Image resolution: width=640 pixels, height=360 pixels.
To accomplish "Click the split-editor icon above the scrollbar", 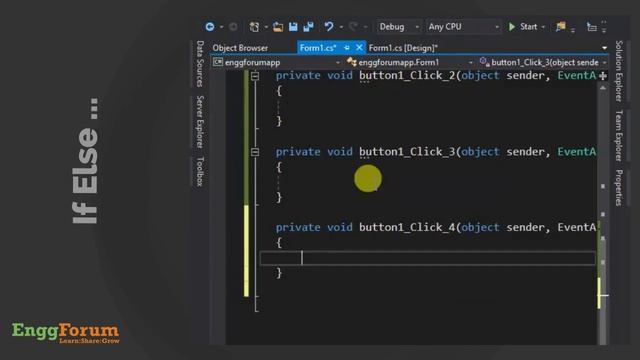I will tap(603, 76).
